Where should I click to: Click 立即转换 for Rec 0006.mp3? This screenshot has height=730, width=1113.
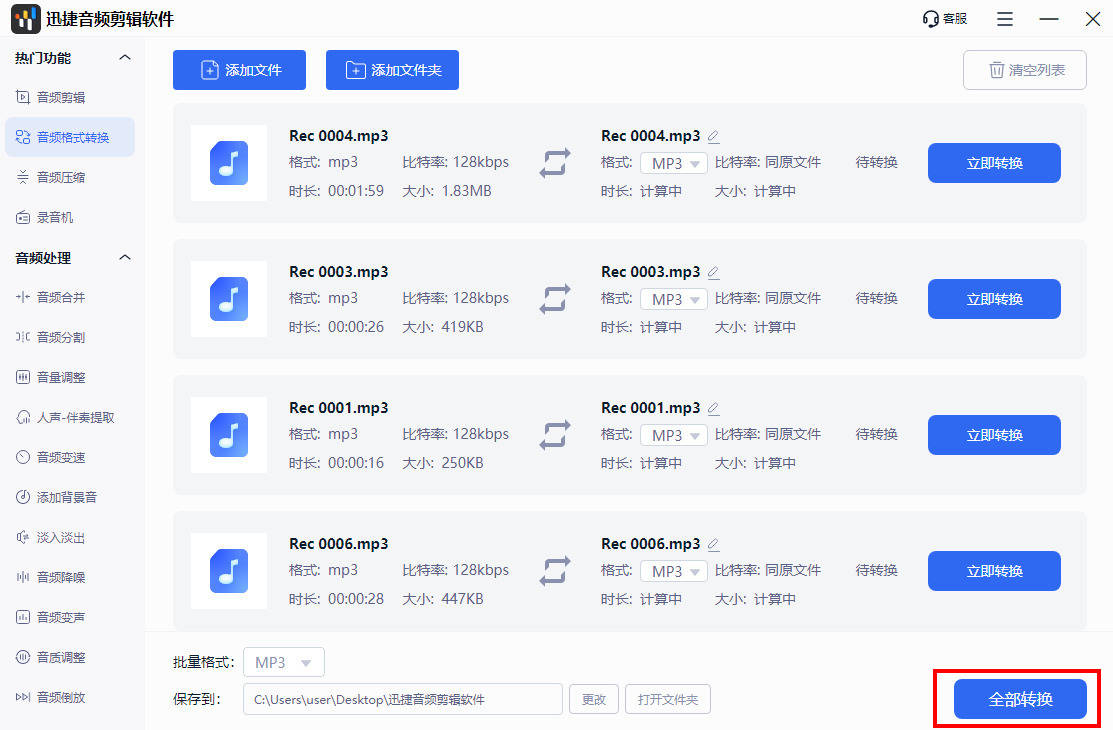click(994, 571)
